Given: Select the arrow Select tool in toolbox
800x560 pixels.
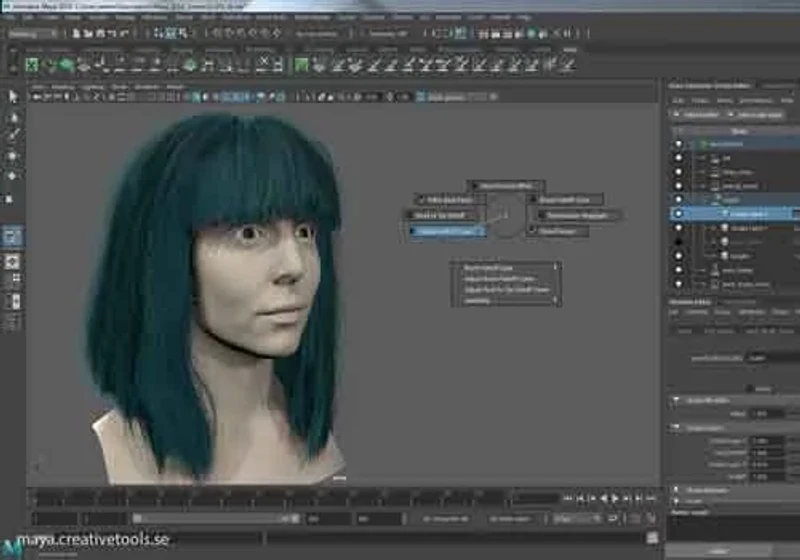Looking at the screenshot, I should point(12,96).
